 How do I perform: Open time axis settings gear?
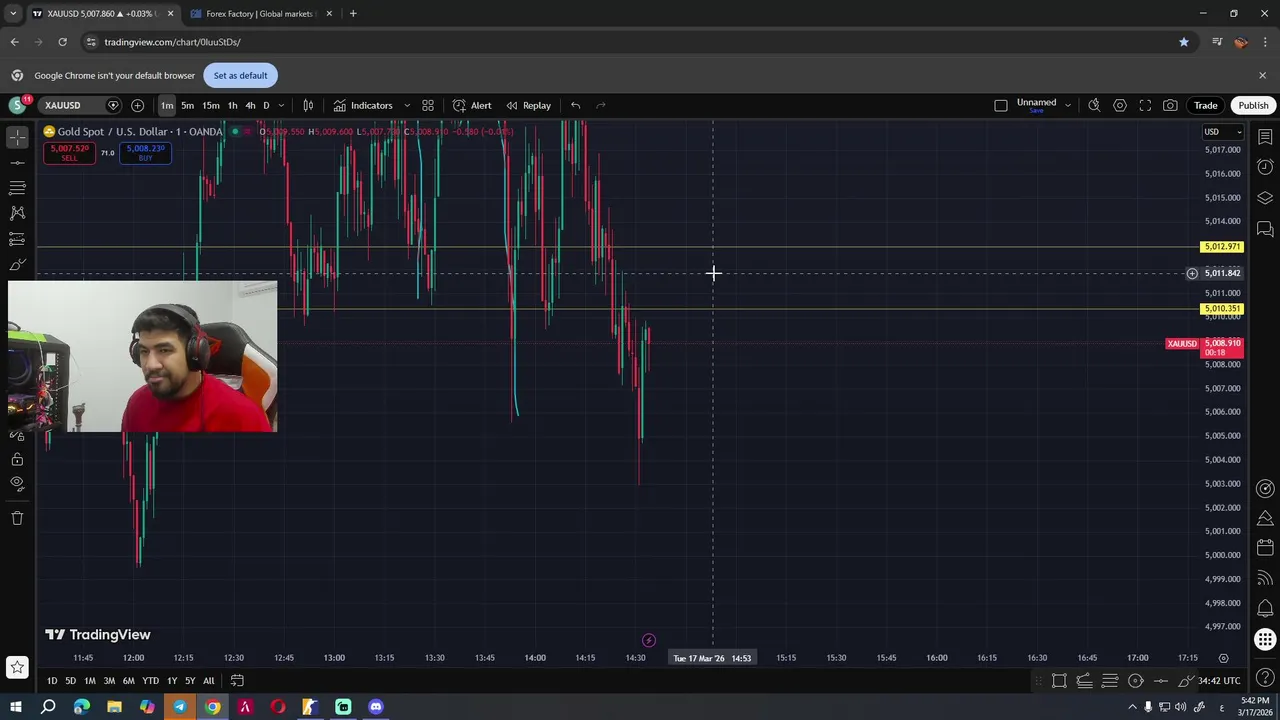click(x=1223, y=658)
